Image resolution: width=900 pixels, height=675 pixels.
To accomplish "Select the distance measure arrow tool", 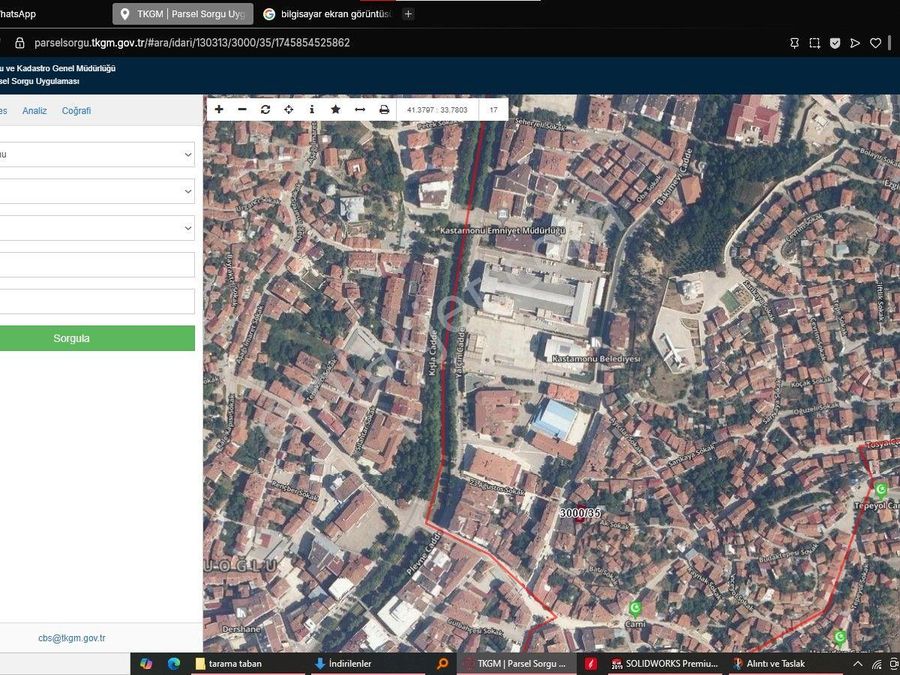I will 360,109.
